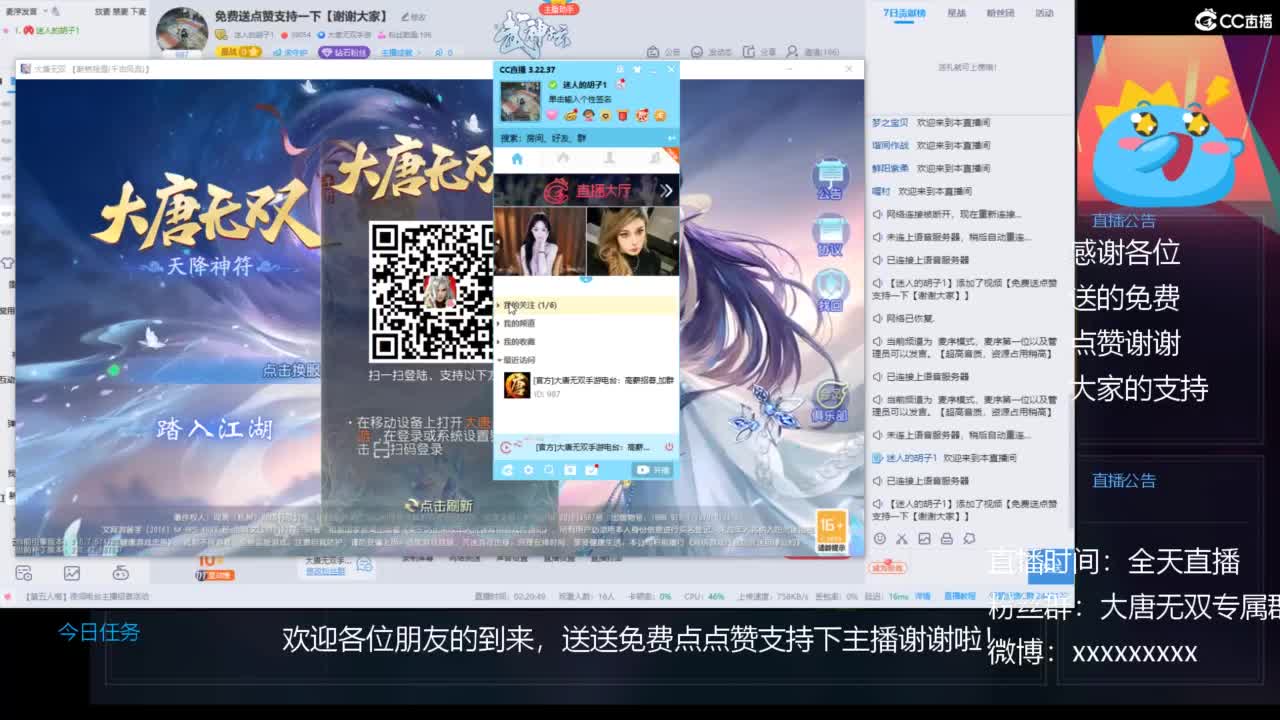Click username 梦之宝贝 in chat
Screen dimensions: 1280x720
pos(890,122)
